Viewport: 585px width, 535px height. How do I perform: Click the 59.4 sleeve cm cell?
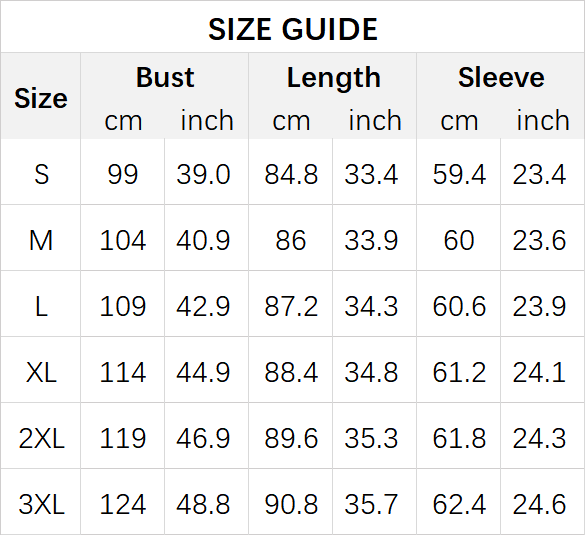pos(459,174)
